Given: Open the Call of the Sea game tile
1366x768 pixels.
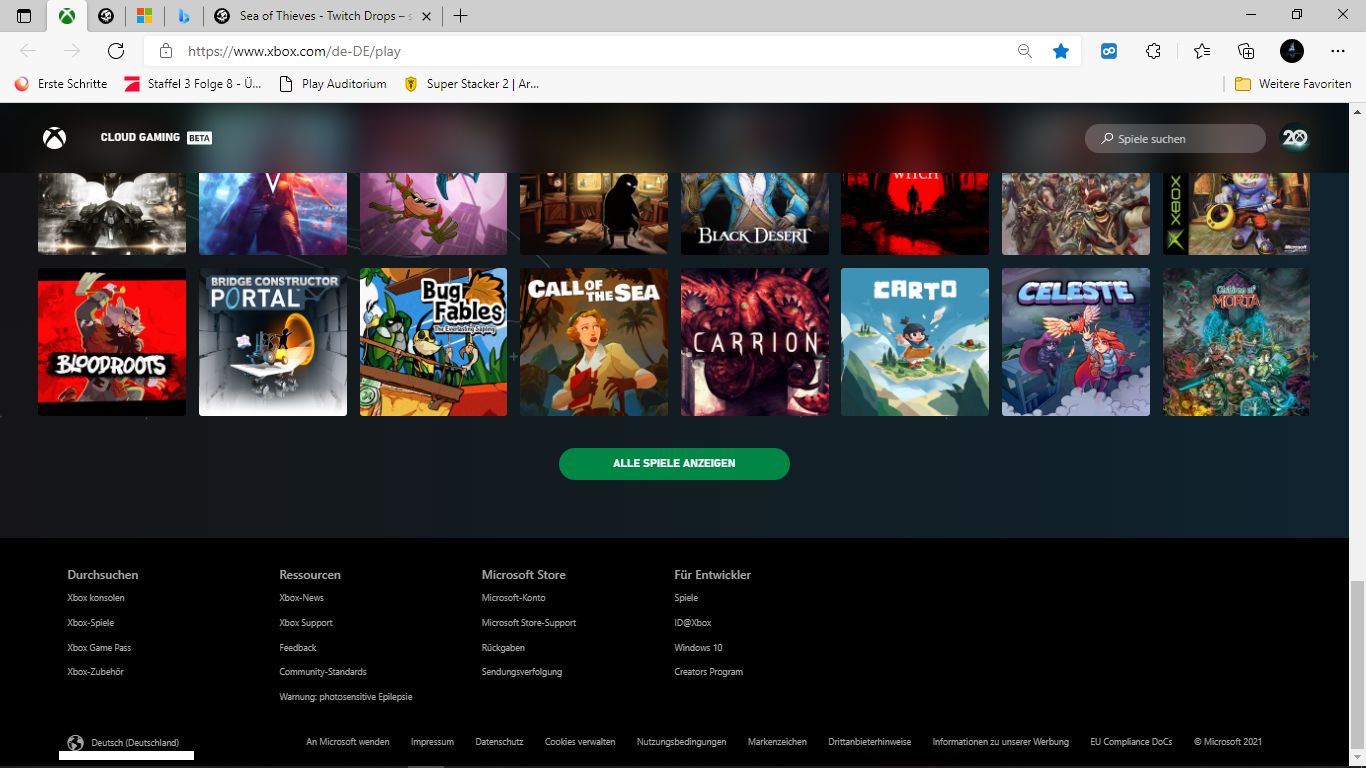Looking at the screenshot, I should coord(594,342).
